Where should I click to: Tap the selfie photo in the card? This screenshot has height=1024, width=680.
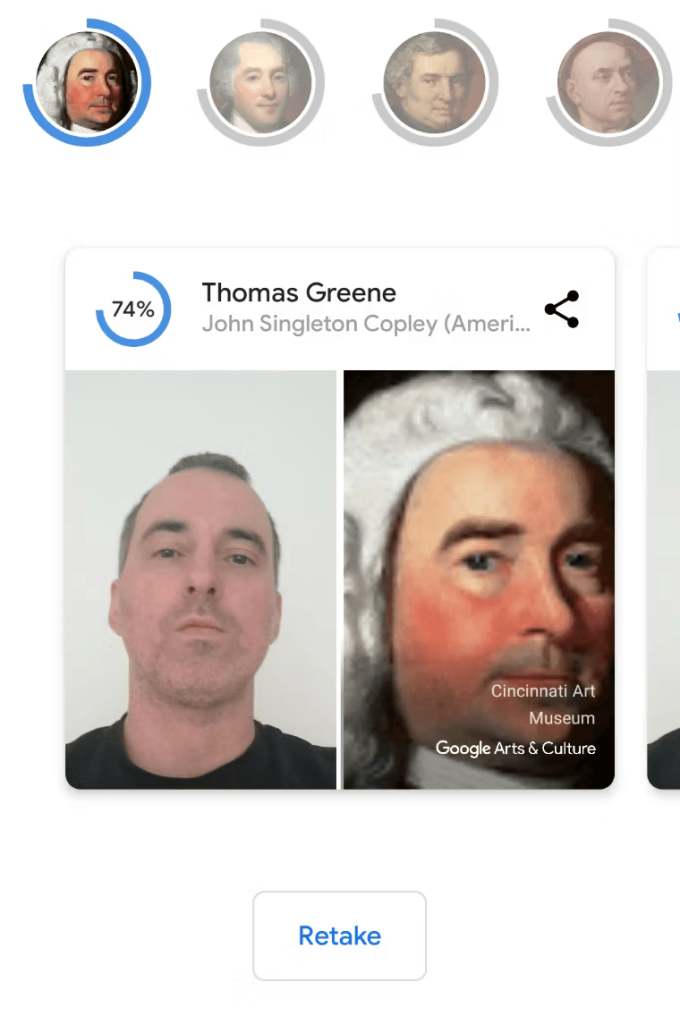(x=201, y=580)
